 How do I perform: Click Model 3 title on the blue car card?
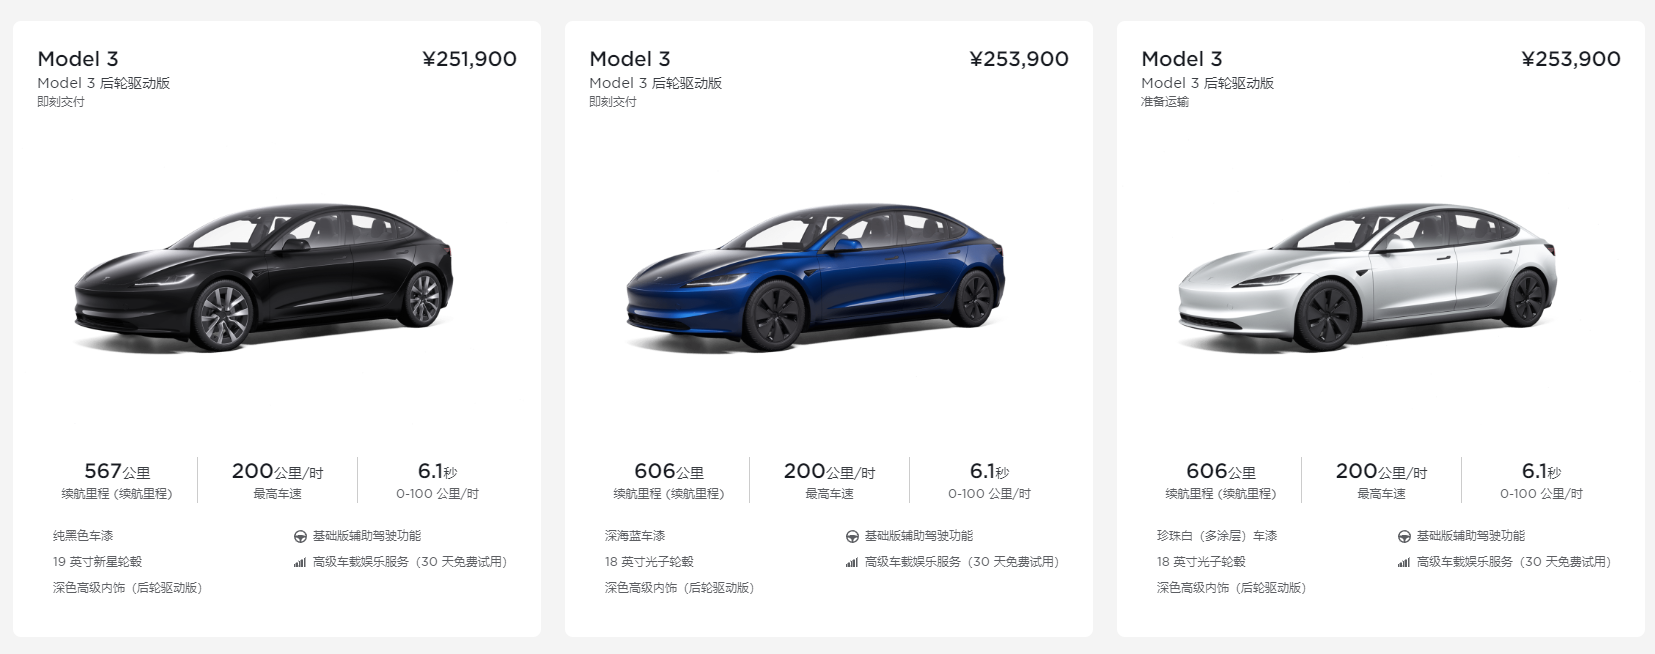pos(630,59)
